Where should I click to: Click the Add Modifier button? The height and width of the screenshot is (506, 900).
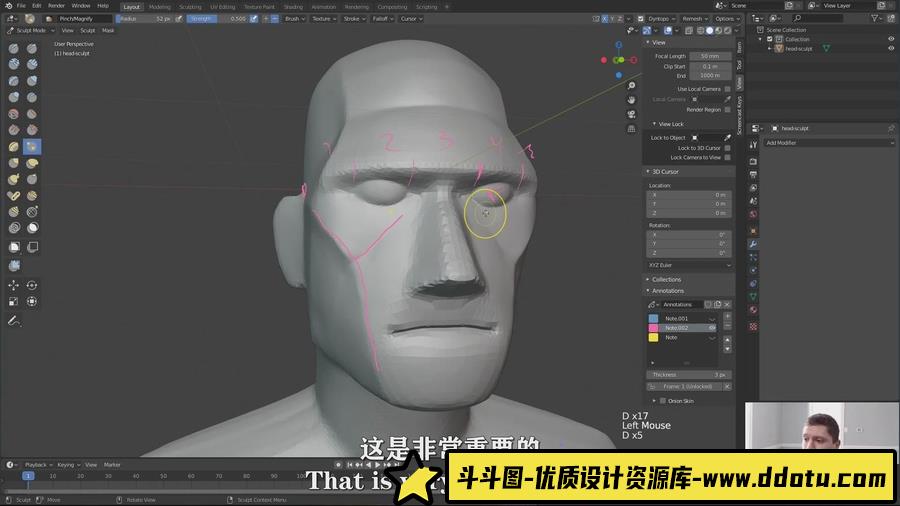(828, 143)
